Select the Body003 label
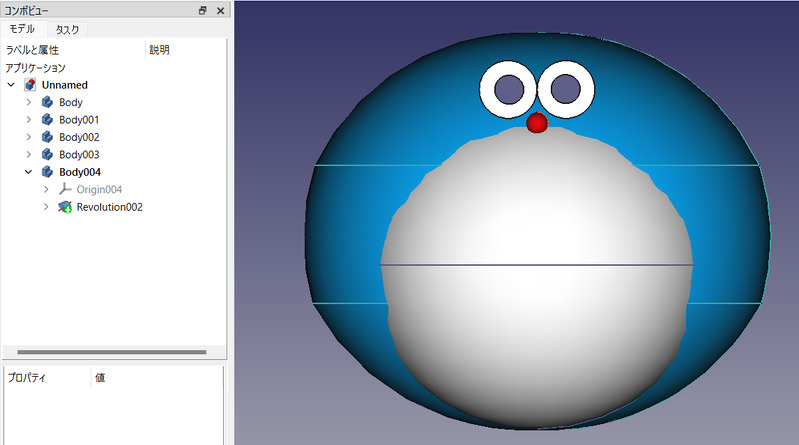The width and height of the screenshot is (799, 445). tap(79, 154)
